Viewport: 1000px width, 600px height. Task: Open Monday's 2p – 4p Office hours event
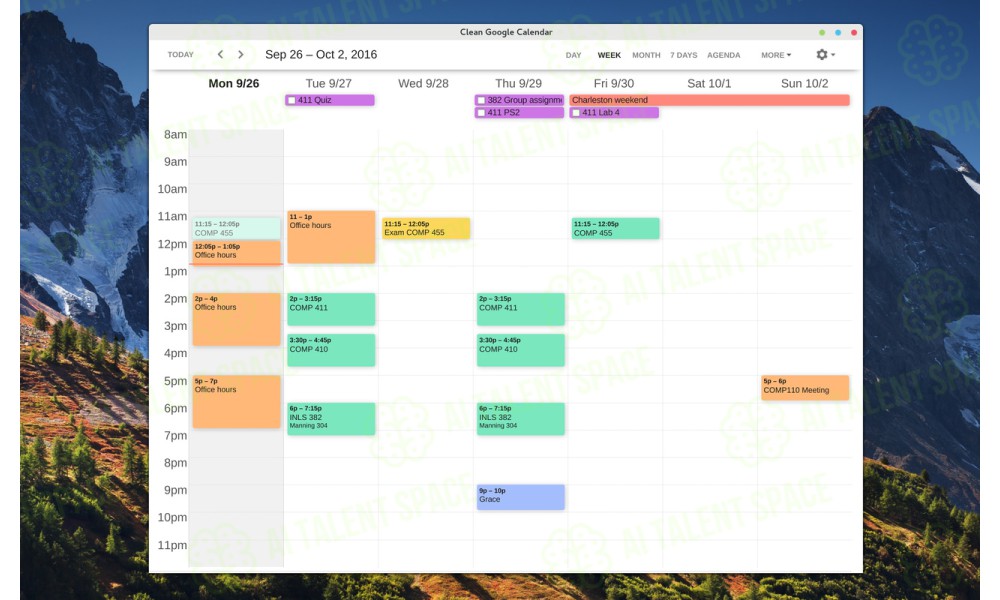pyautogui.click(x=237, y=319)
